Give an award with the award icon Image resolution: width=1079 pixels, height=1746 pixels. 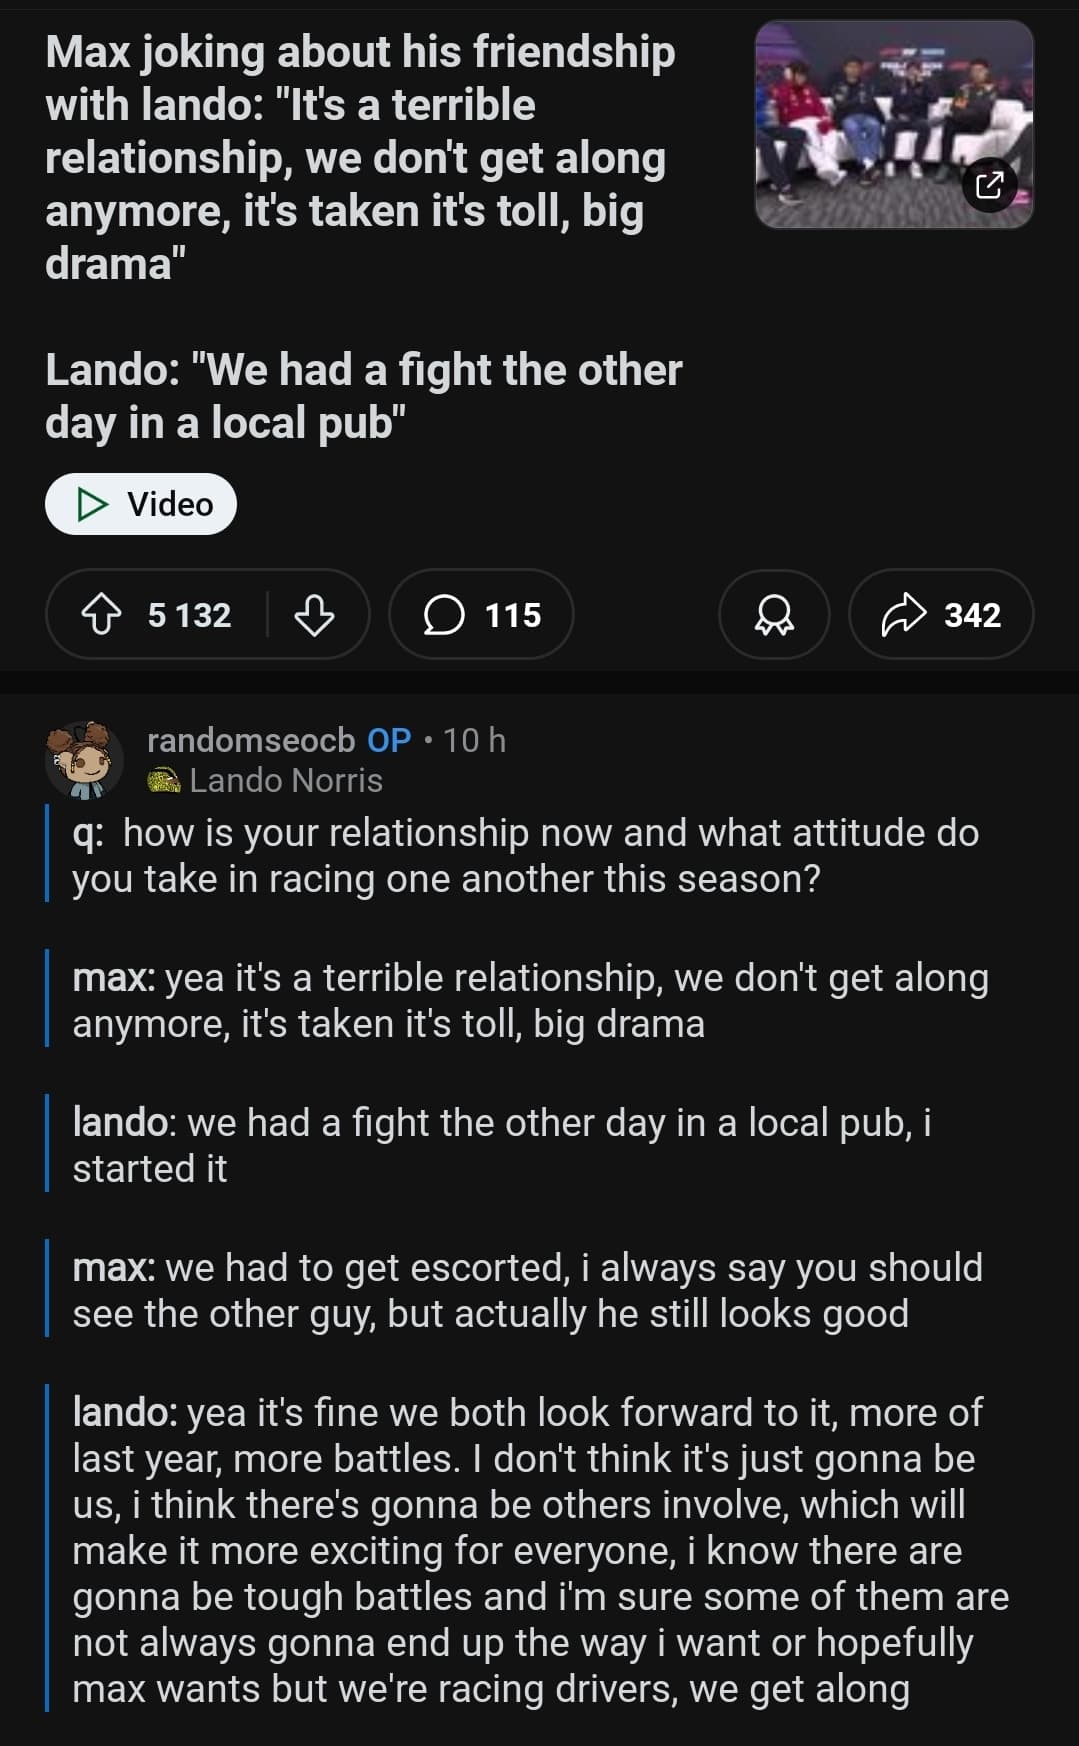click(x=773, y=614)
